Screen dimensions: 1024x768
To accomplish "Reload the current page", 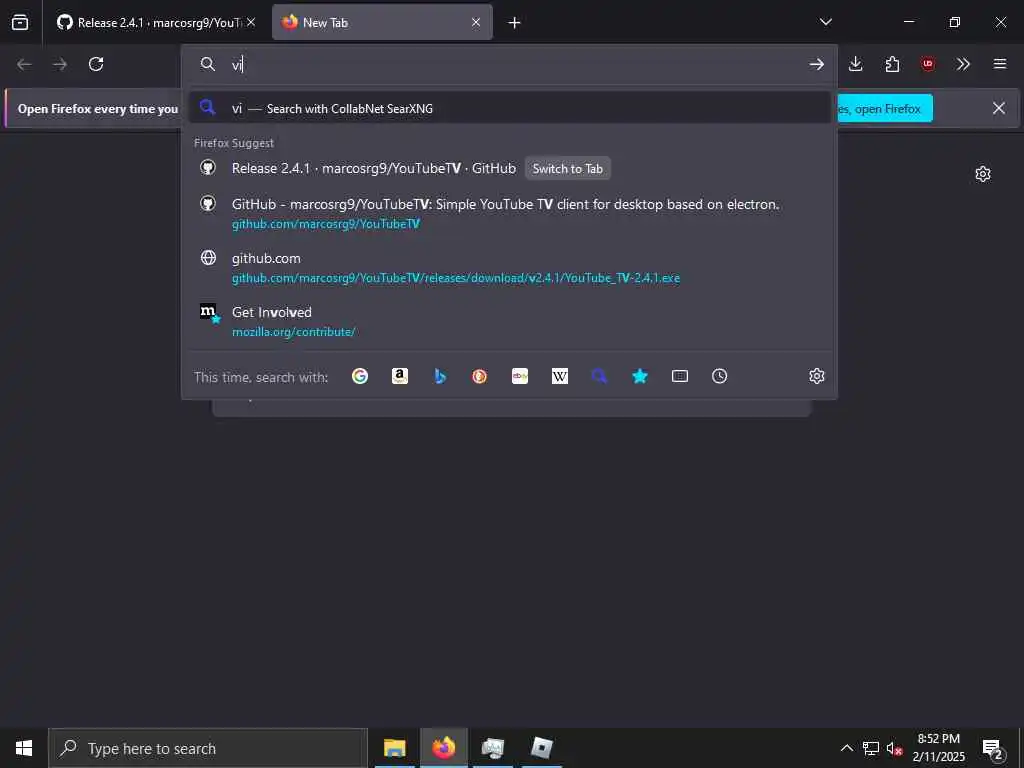I will click(x=96, y=64).
